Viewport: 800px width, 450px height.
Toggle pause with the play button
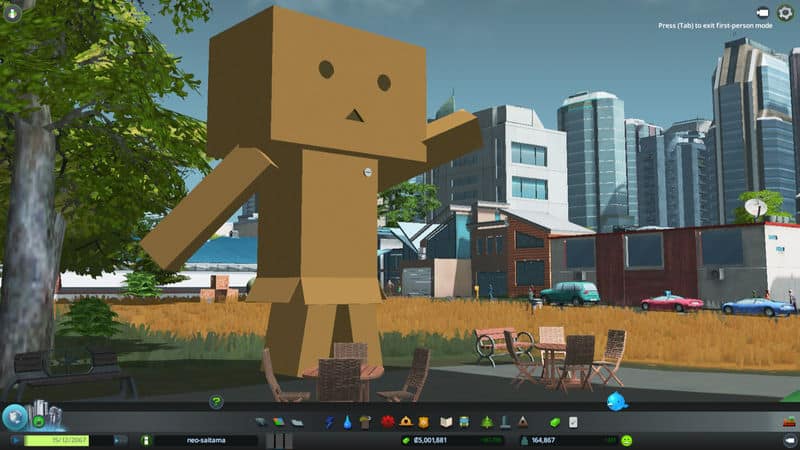click(119, 440)
